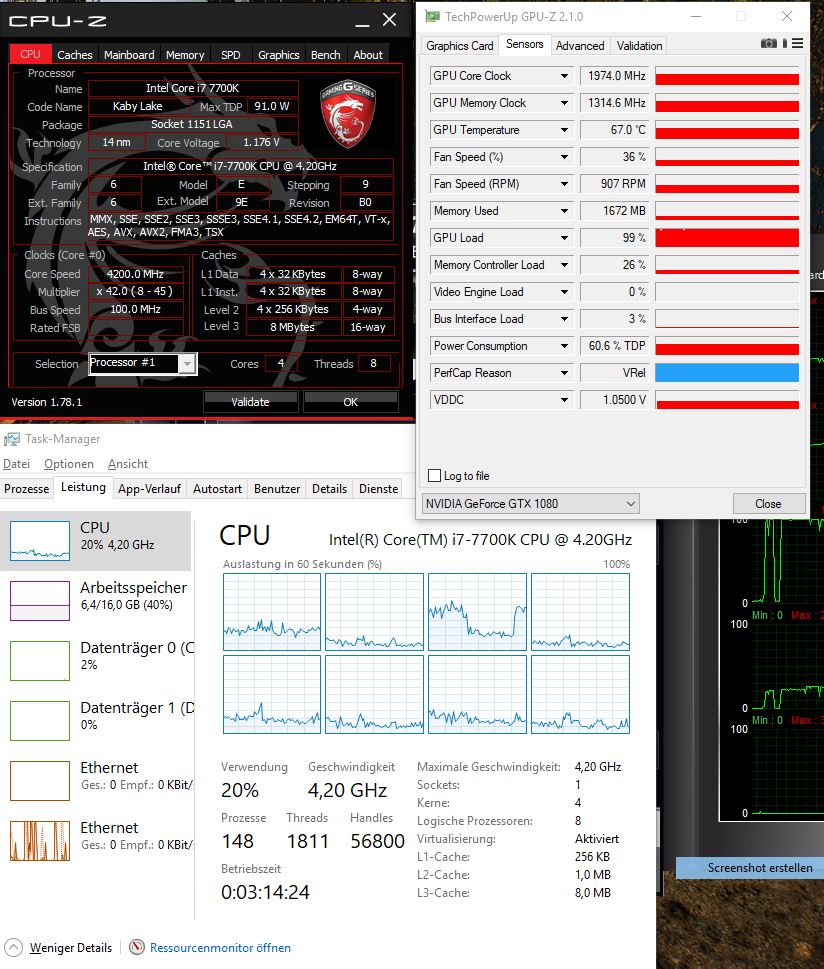Click the first CPU core utilization graph
824x969 pixels.
coord(272,612)
